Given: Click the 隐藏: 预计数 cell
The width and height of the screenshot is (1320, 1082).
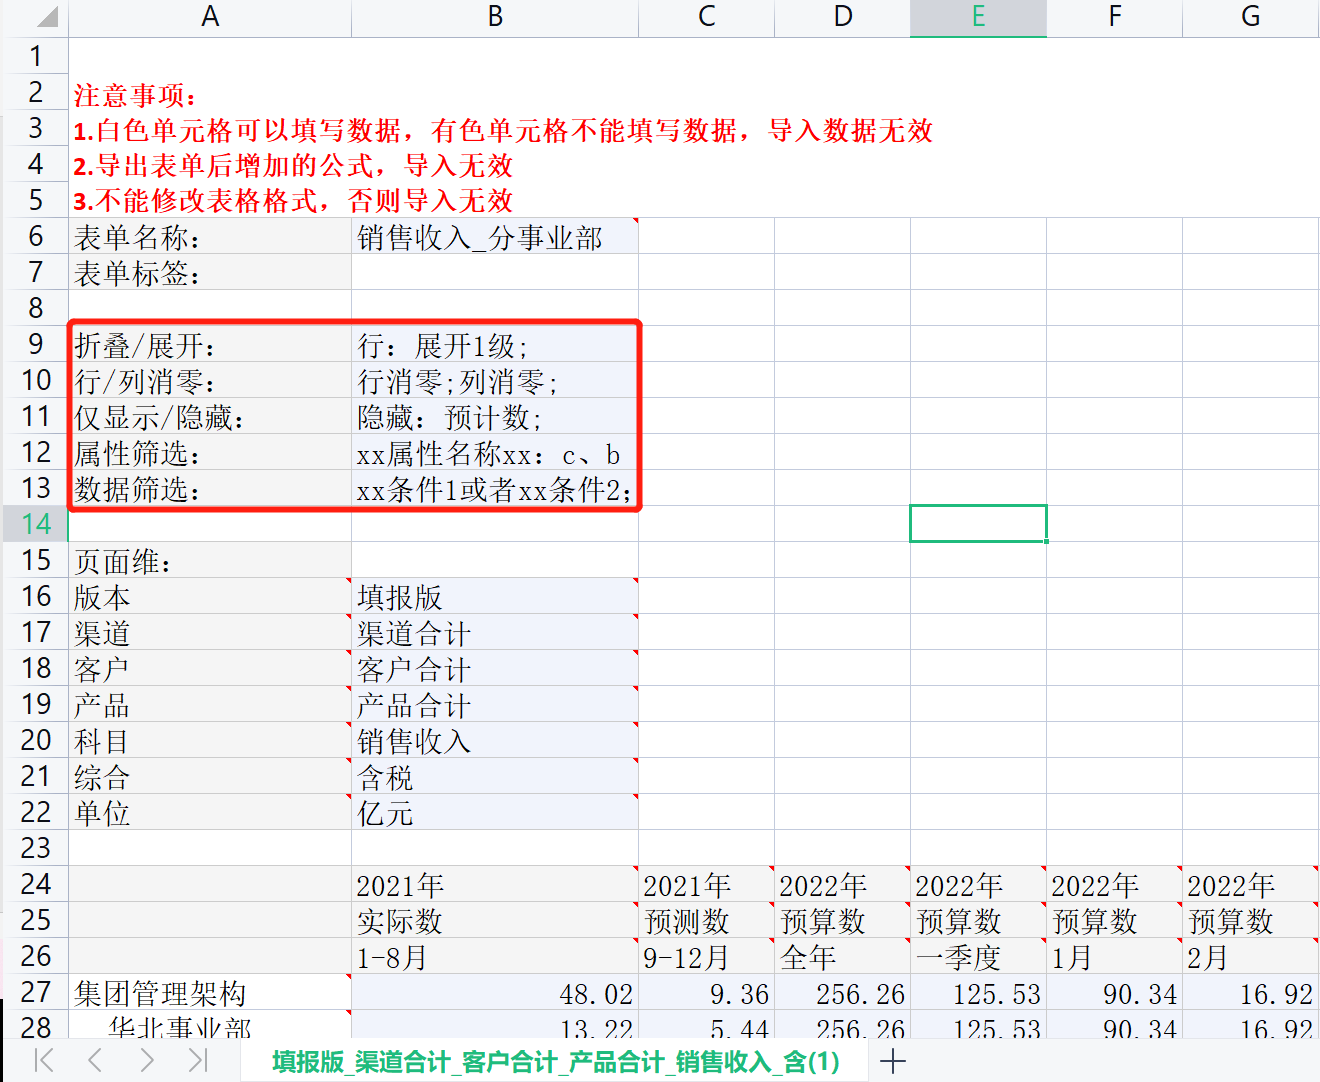Looking at the screenshot, I should pyautogui.click(x=494, y=418).
